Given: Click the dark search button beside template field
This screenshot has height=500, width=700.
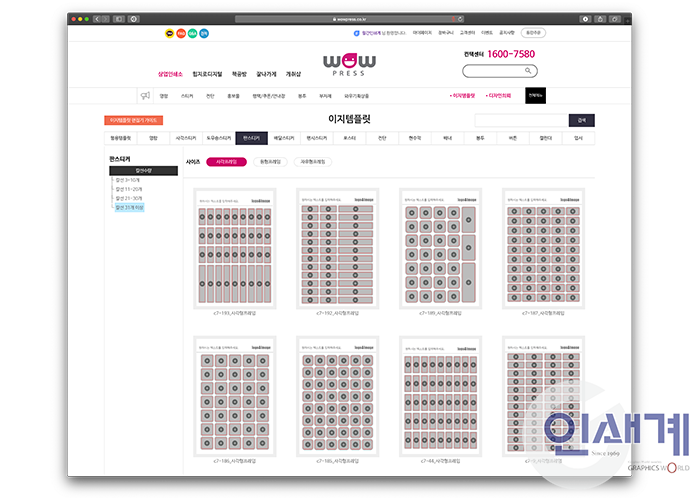Looking at the screenshot, I should tap(582, 120).
